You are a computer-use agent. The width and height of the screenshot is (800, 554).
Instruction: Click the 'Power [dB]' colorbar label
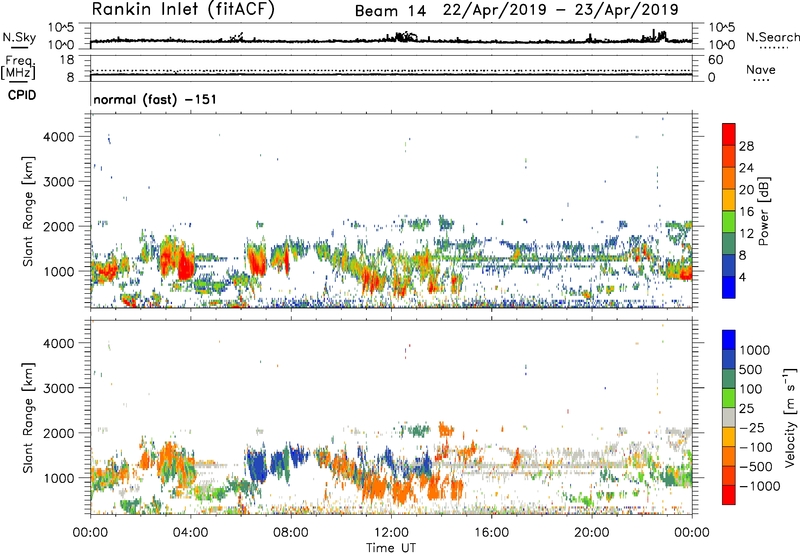(x=763, y=212)
